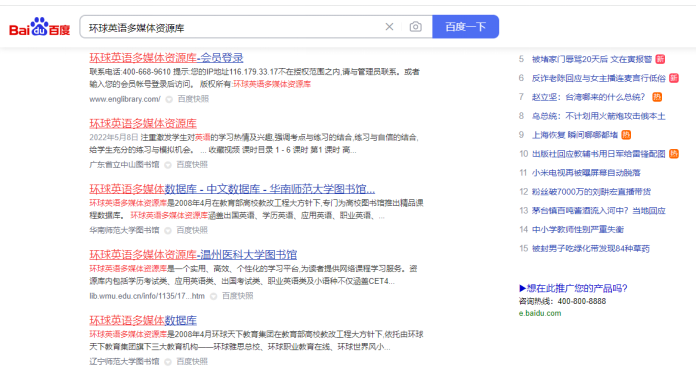Click the circle icon beside 广东省立中山图书馆
This screenshot has height=372, width=696.
coord(168,165)
